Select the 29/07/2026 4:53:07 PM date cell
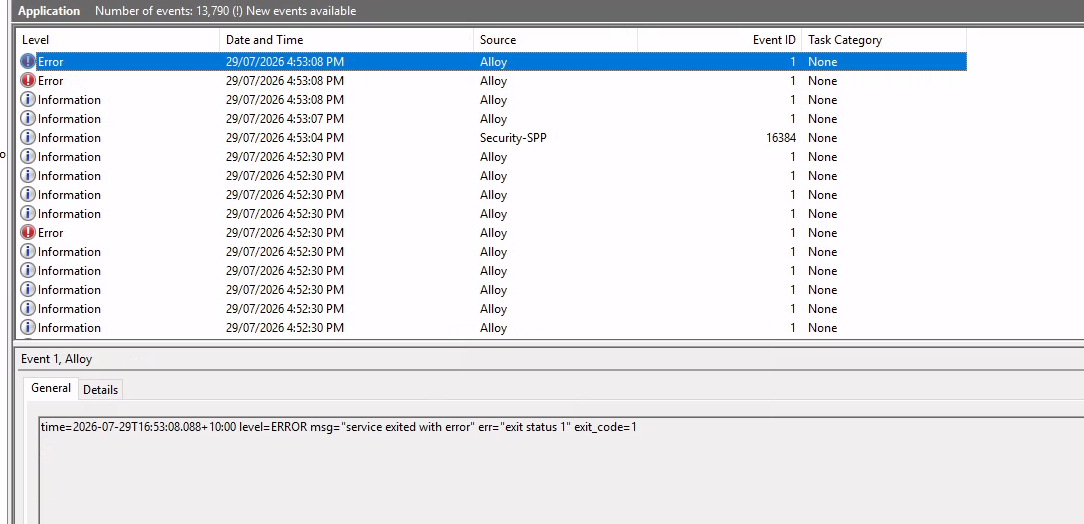Viewport: 1084px width, 524px height. pos(284,119)
